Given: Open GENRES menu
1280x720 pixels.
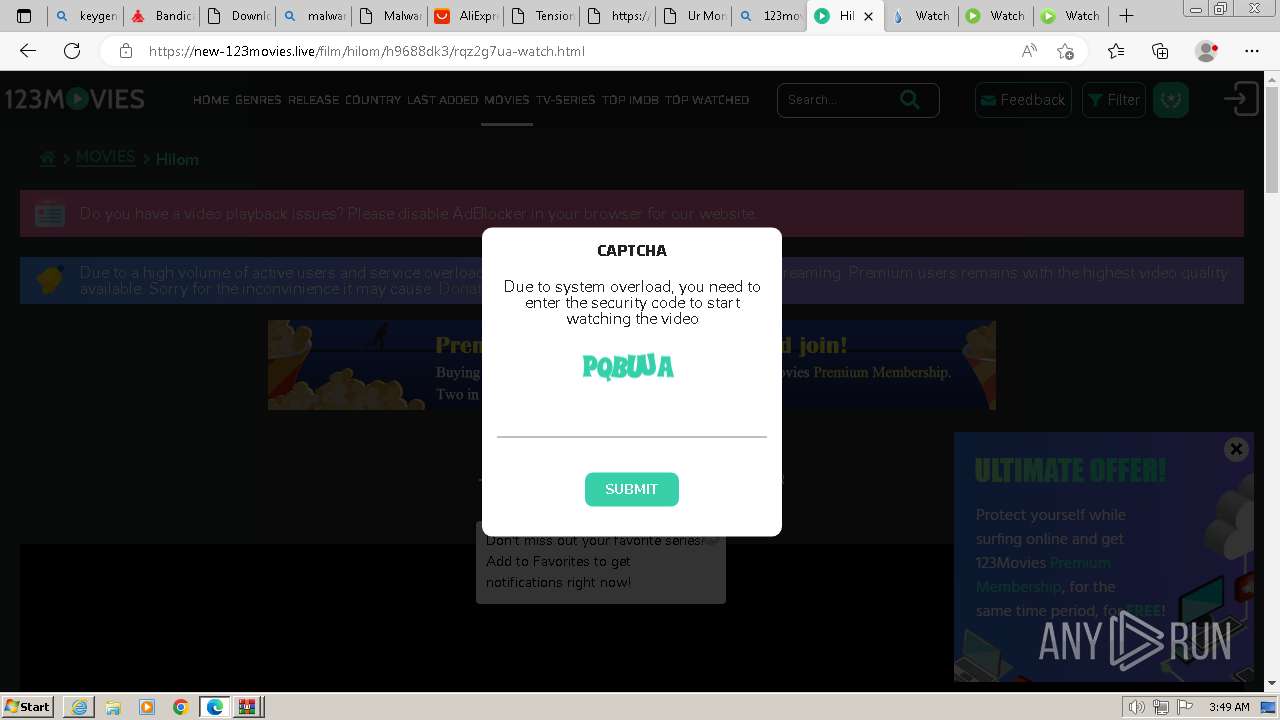Looking at the screenshot, I should tap(258, 100).
